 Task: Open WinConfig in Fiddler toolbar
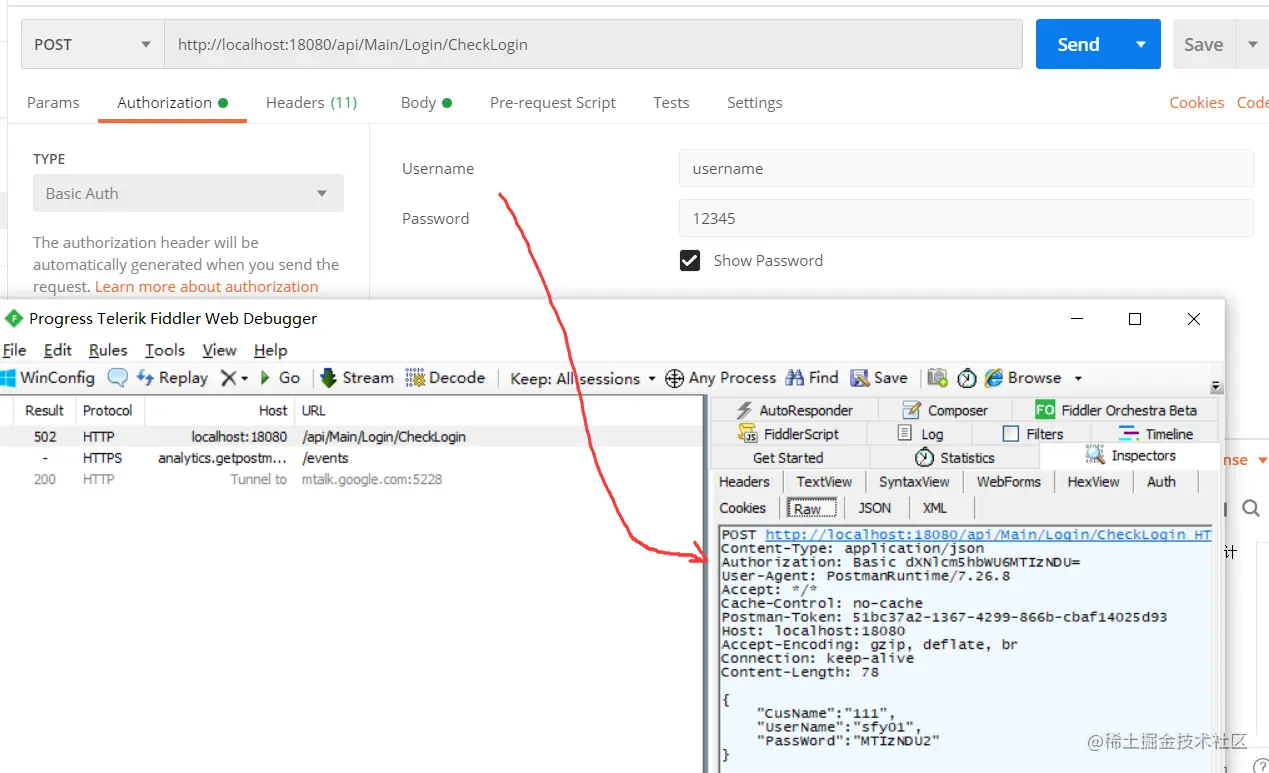(47, 377)
